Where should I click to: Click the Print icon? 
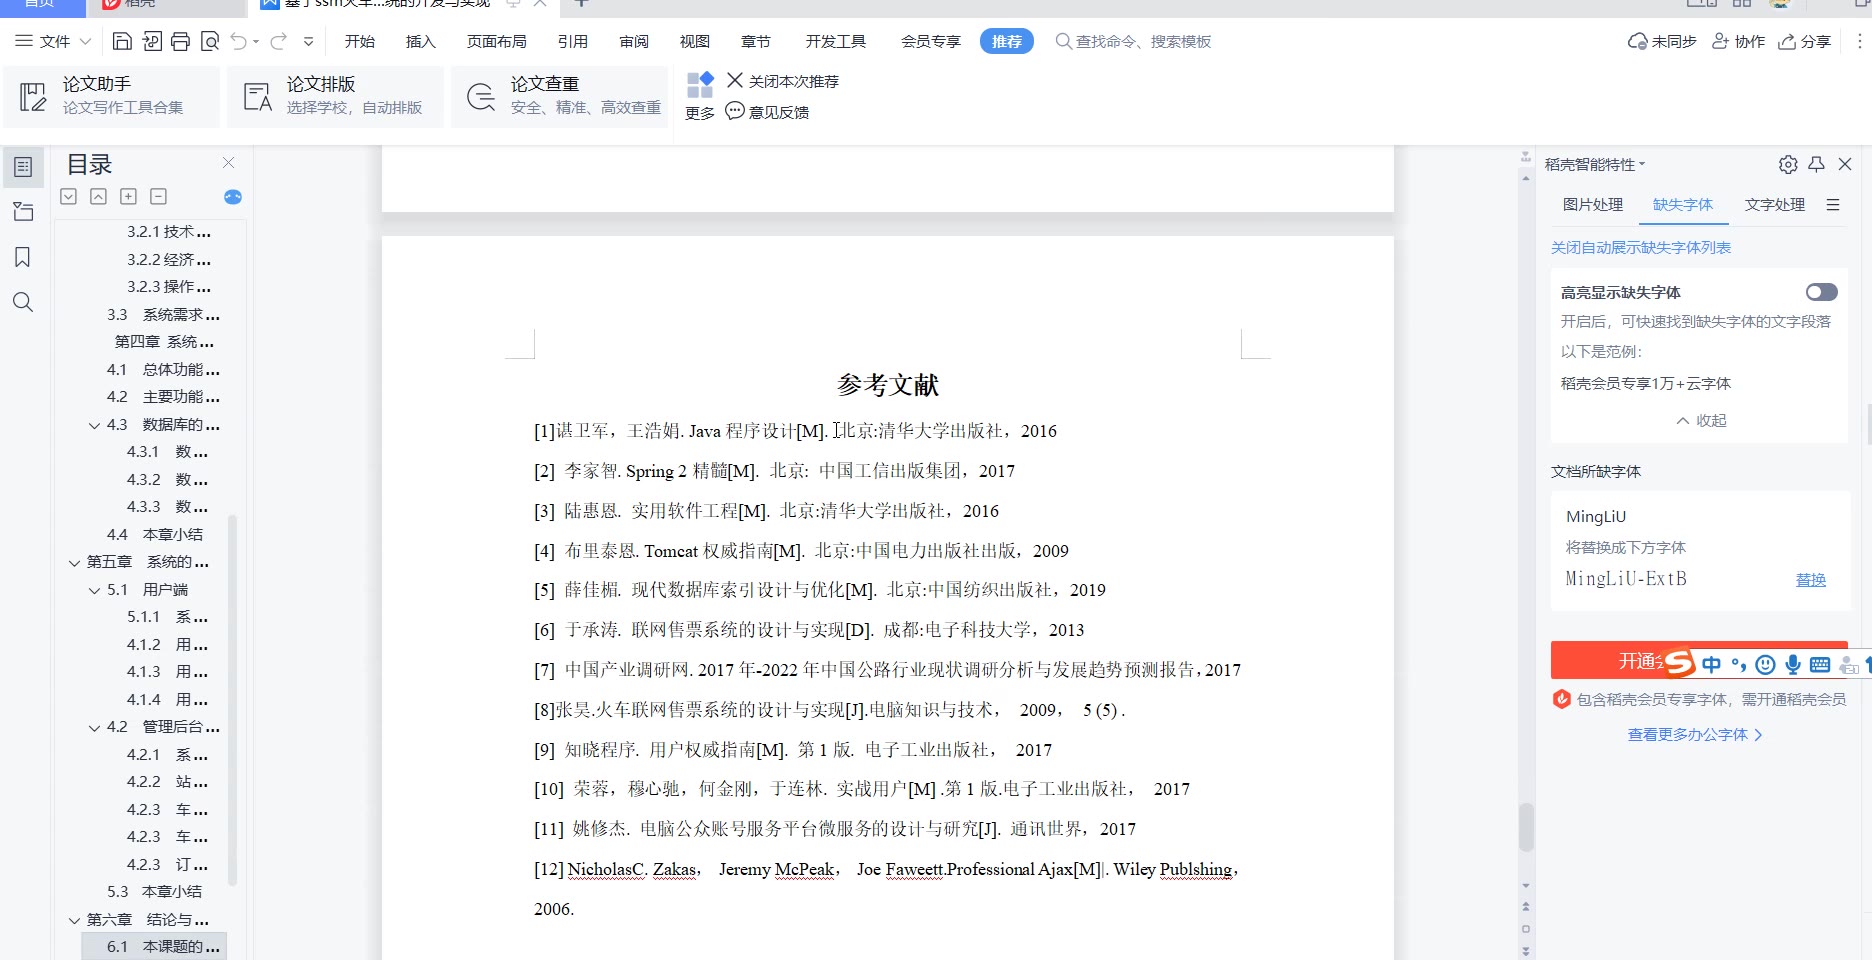tap(180, 41)
